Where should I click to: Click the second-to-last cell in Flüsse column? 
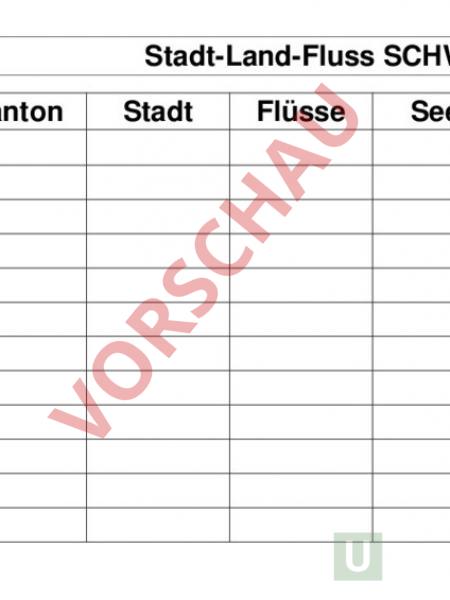301,491
